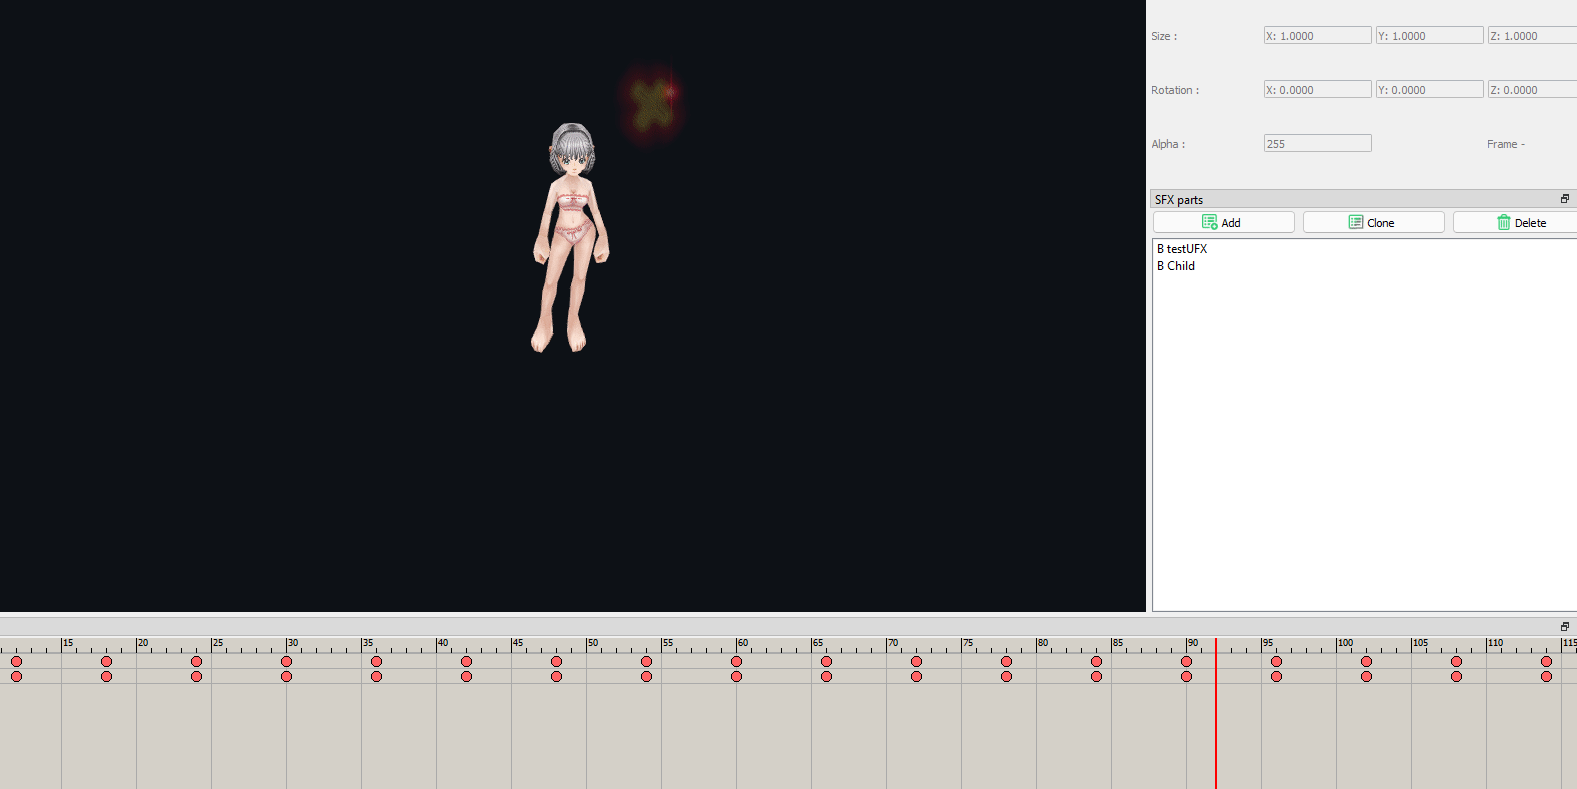Select the top-row keyframe at frame 18
1577x789 pixels.
click(107, 661)
